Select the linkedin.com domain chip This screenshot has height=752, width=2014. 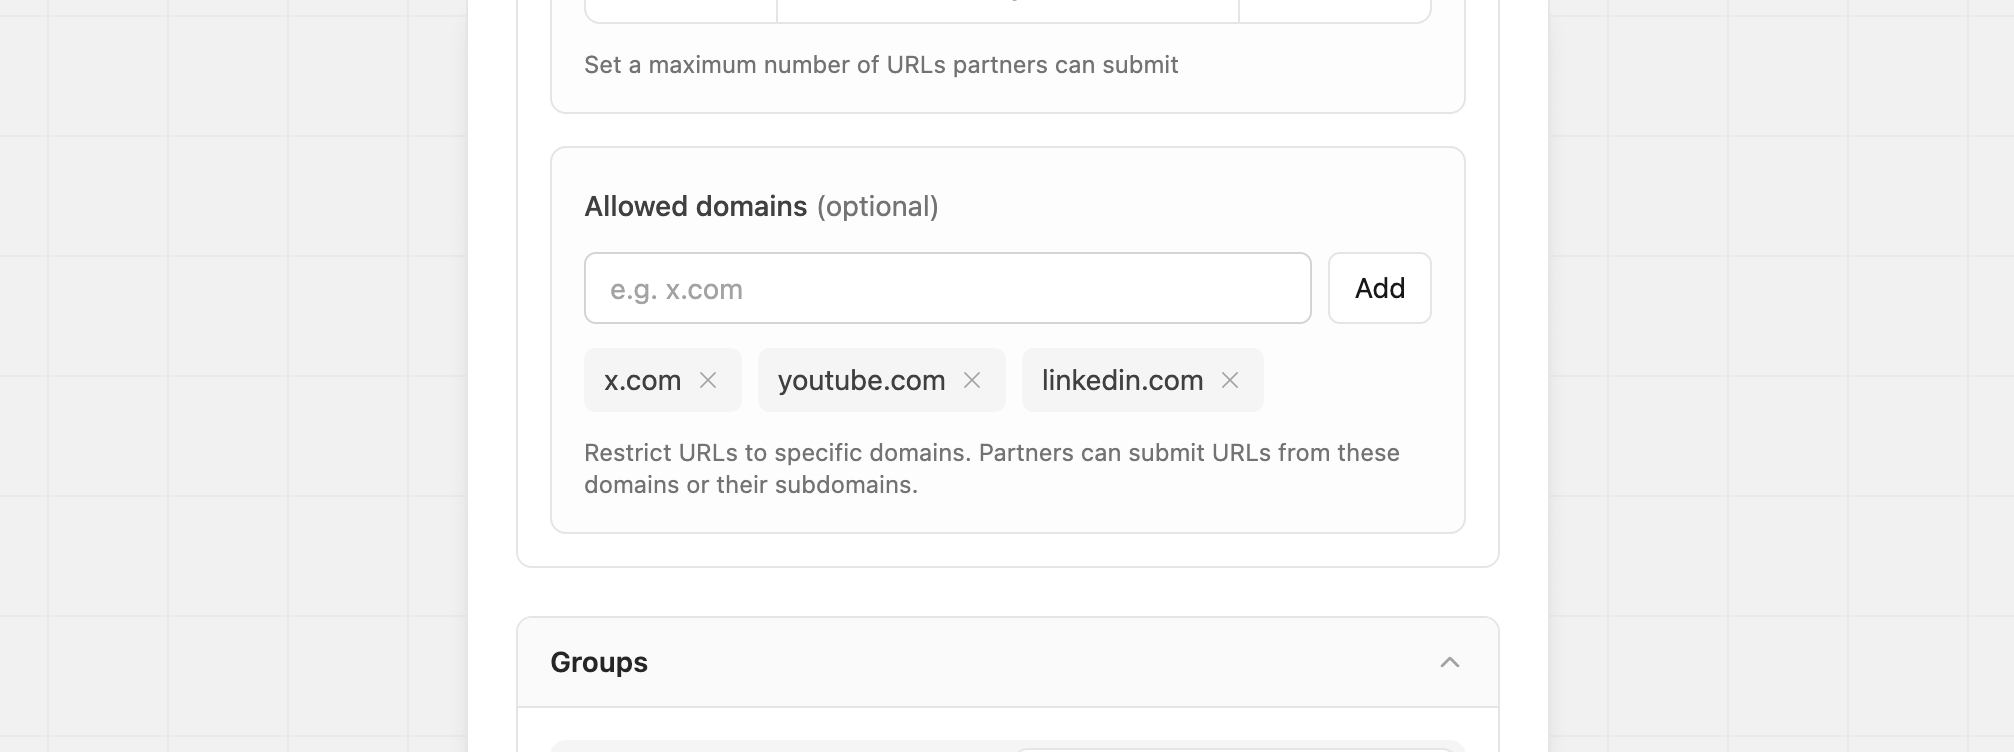(x=1122, y=380)
